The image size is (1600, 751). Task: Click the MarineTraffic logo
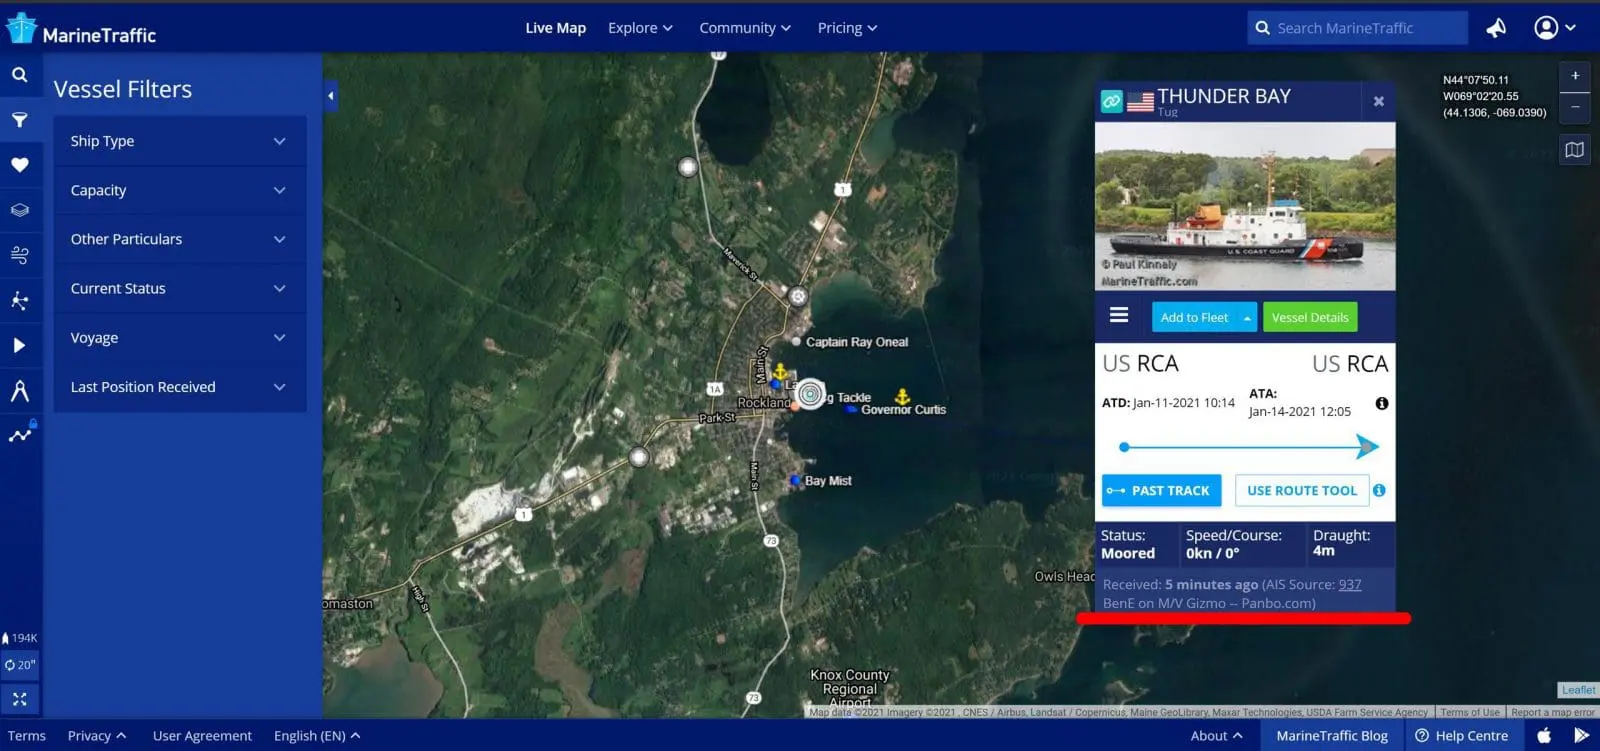pyautogui.click(x=81, y=31)
